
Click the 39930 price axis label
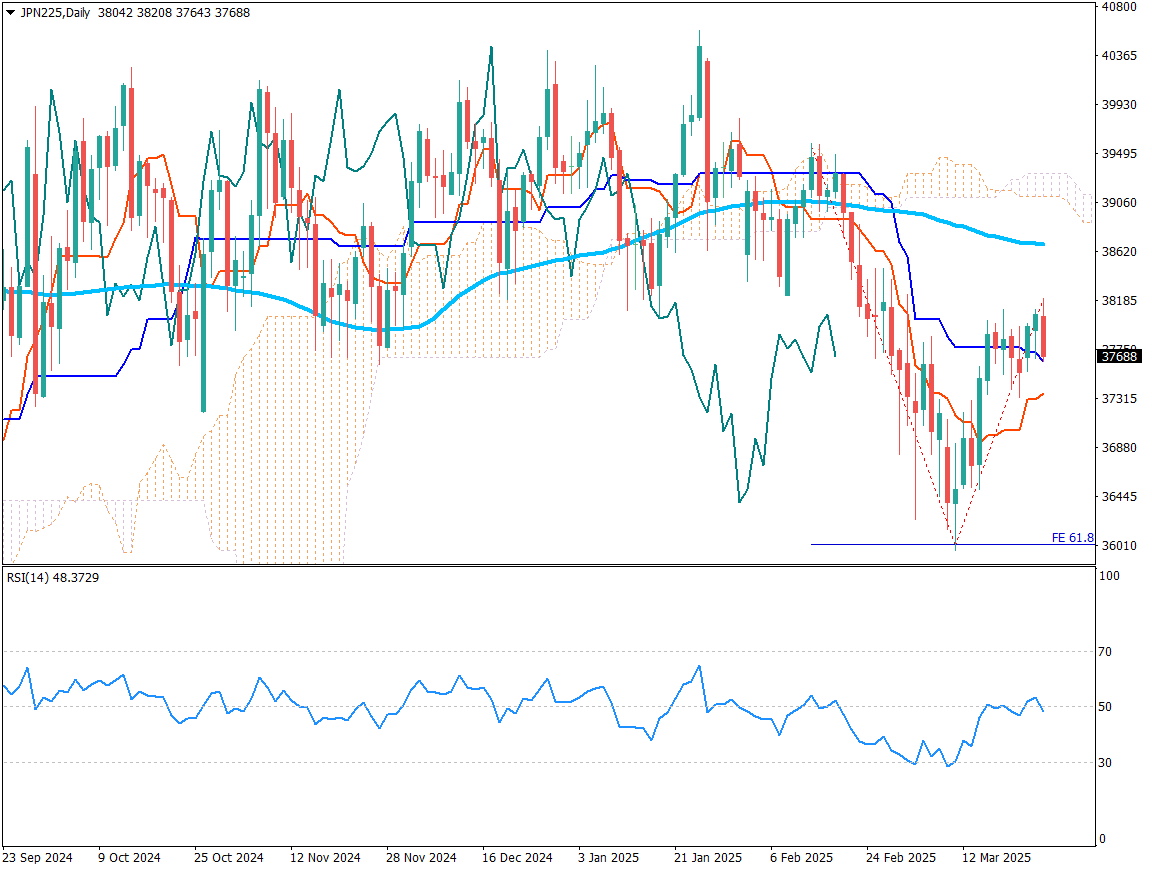pos(1119,105)
